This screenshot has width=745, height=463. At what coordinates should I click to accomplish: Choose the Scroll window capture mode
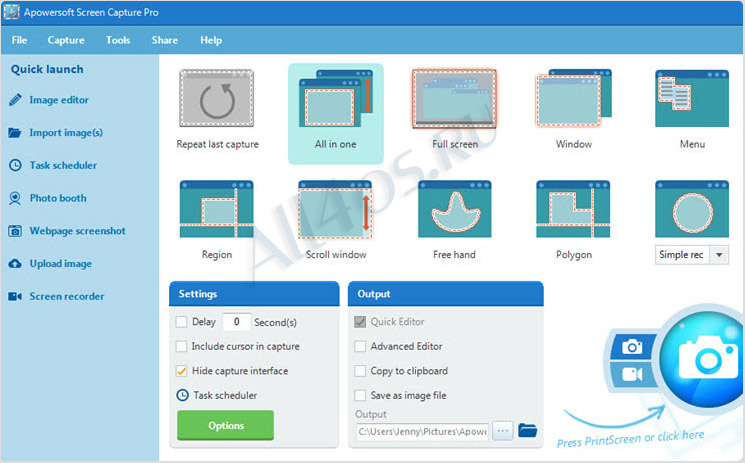tap(335, 209)
